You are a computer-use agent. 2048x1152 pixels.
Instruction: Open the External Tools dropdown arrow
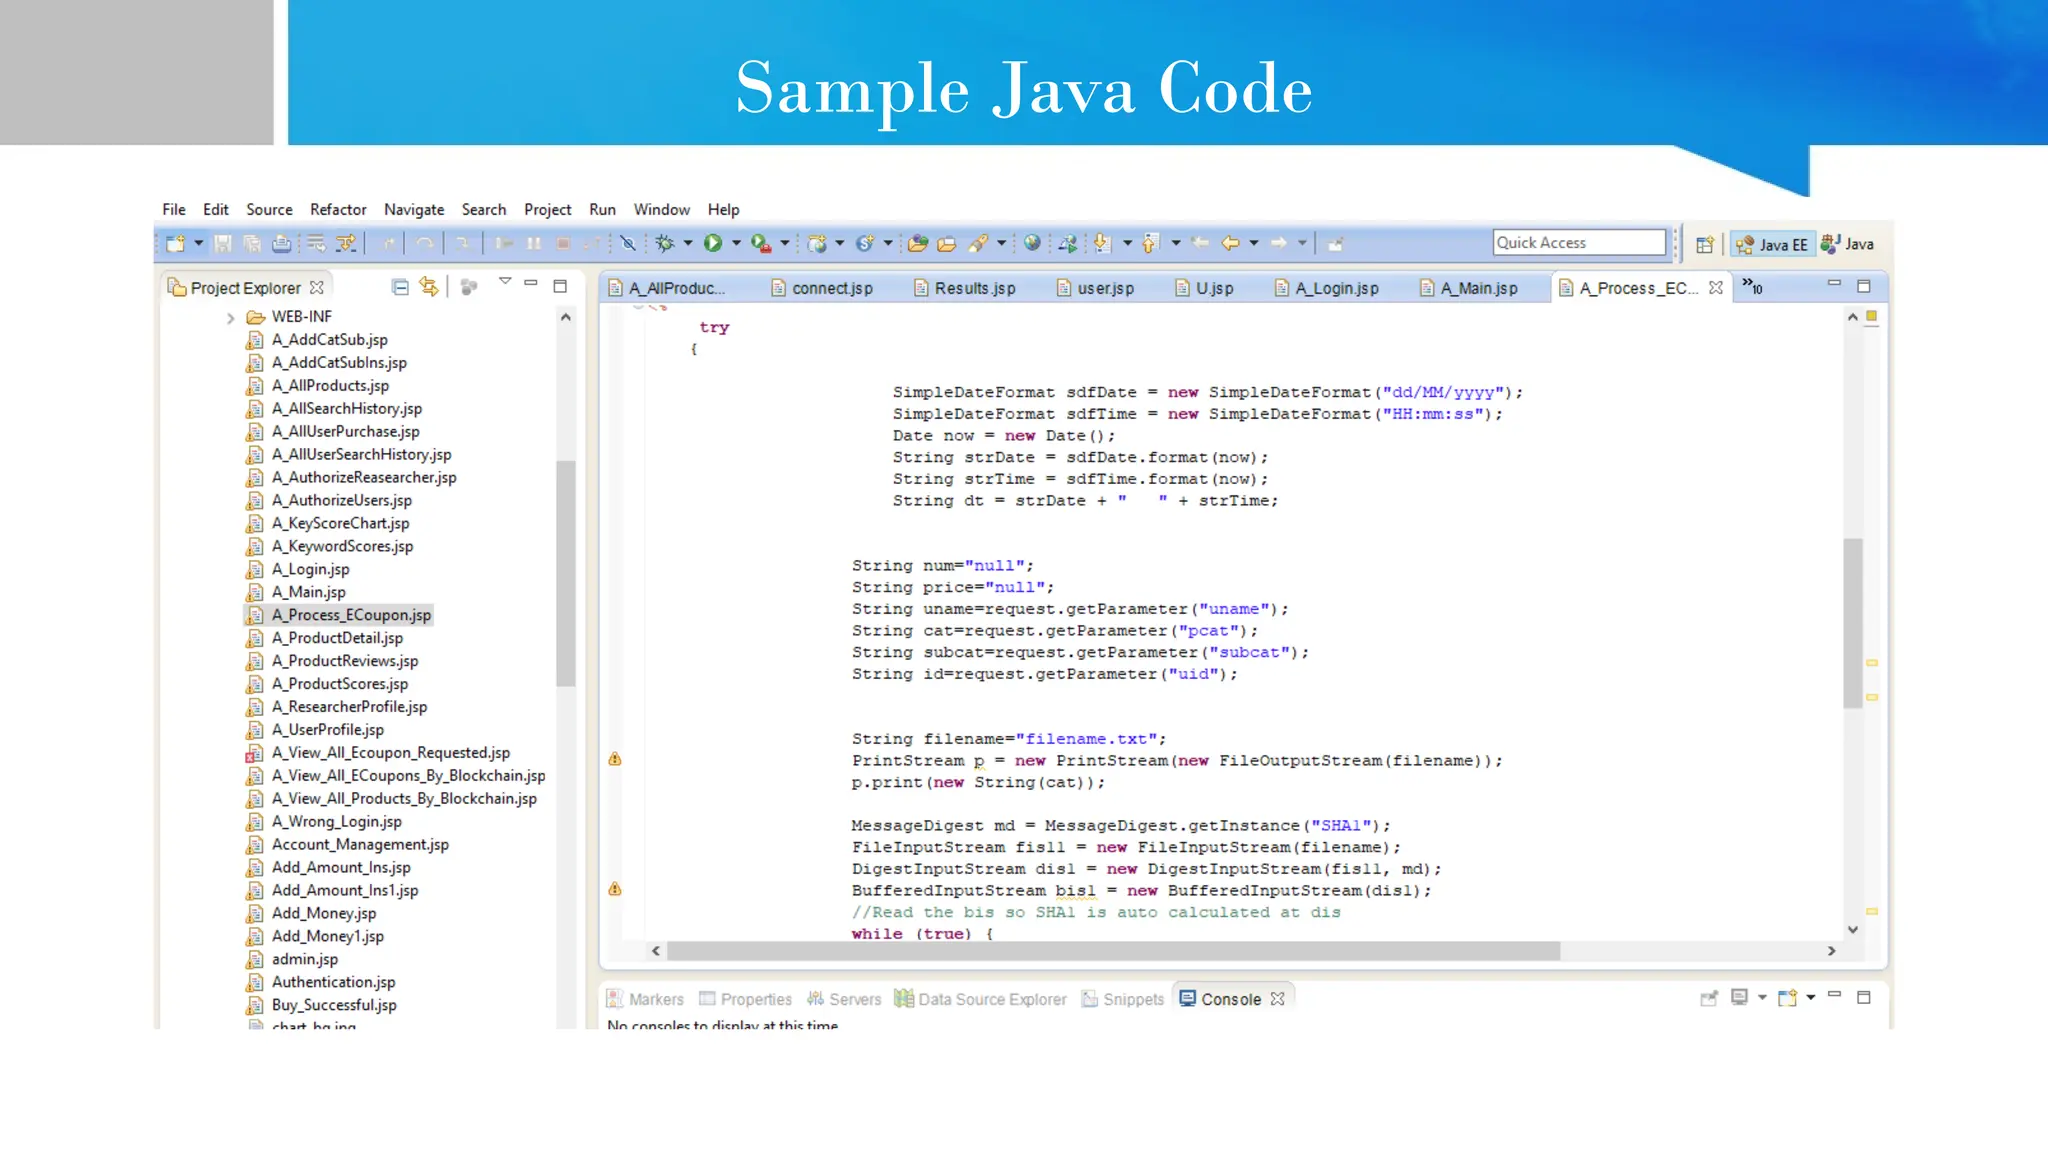785,243
